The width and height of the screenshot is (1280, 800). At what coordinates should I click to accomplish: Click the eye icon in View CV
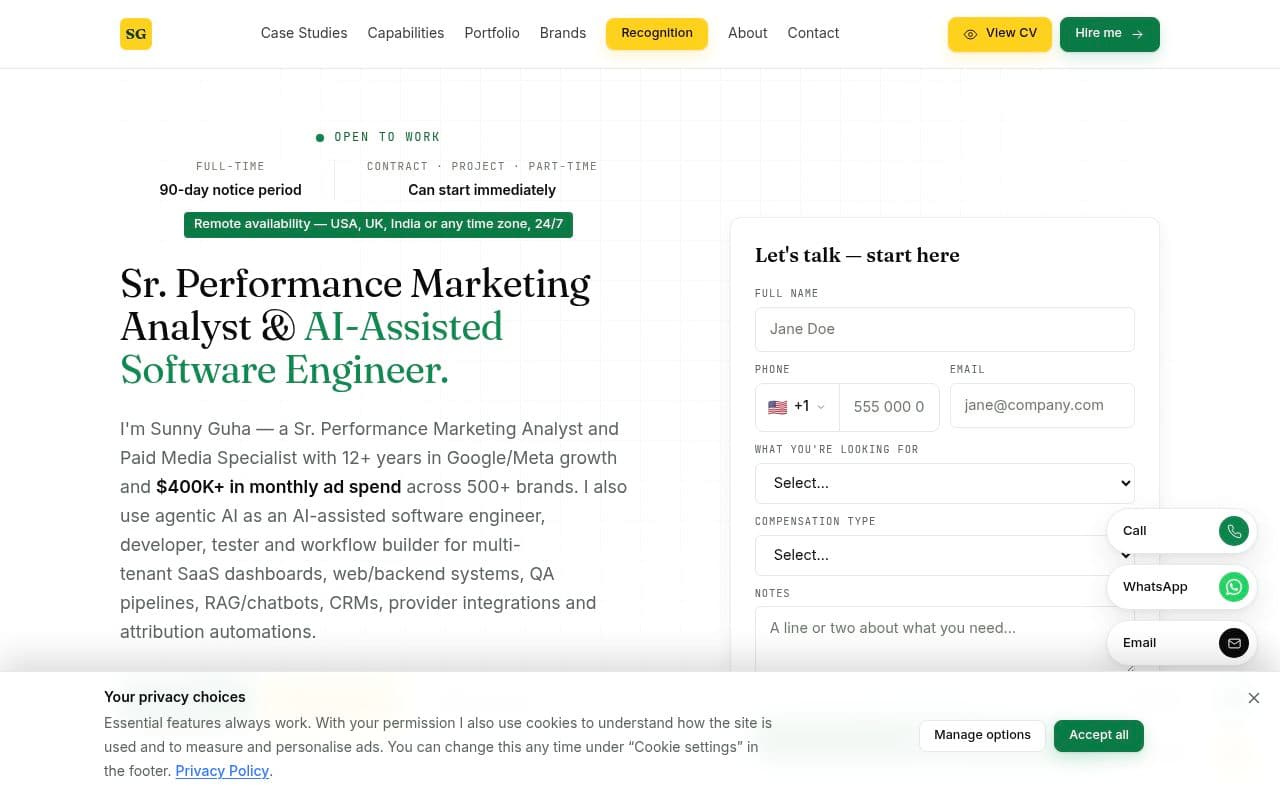[970, 34]
